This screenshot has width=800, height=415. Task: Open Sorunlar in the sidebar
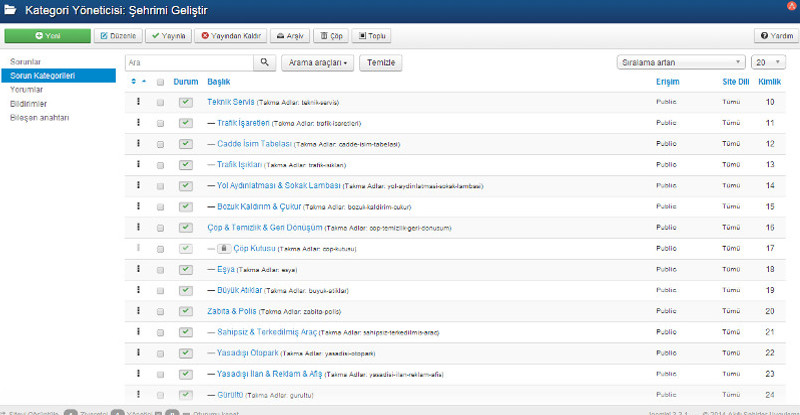point(26,61)
